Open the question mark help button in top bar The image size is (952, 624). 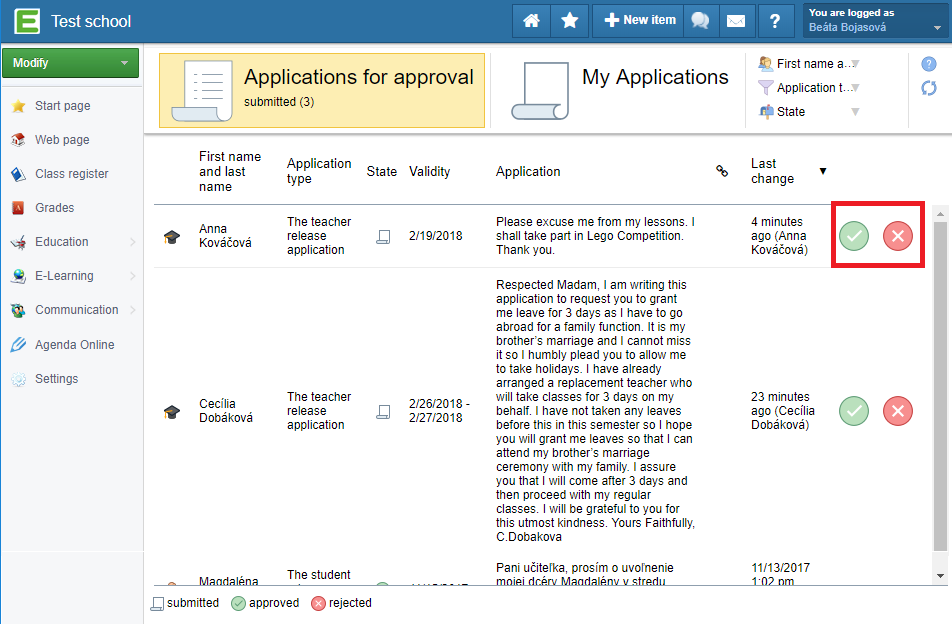pyautogui.click(x=775, y=21)
